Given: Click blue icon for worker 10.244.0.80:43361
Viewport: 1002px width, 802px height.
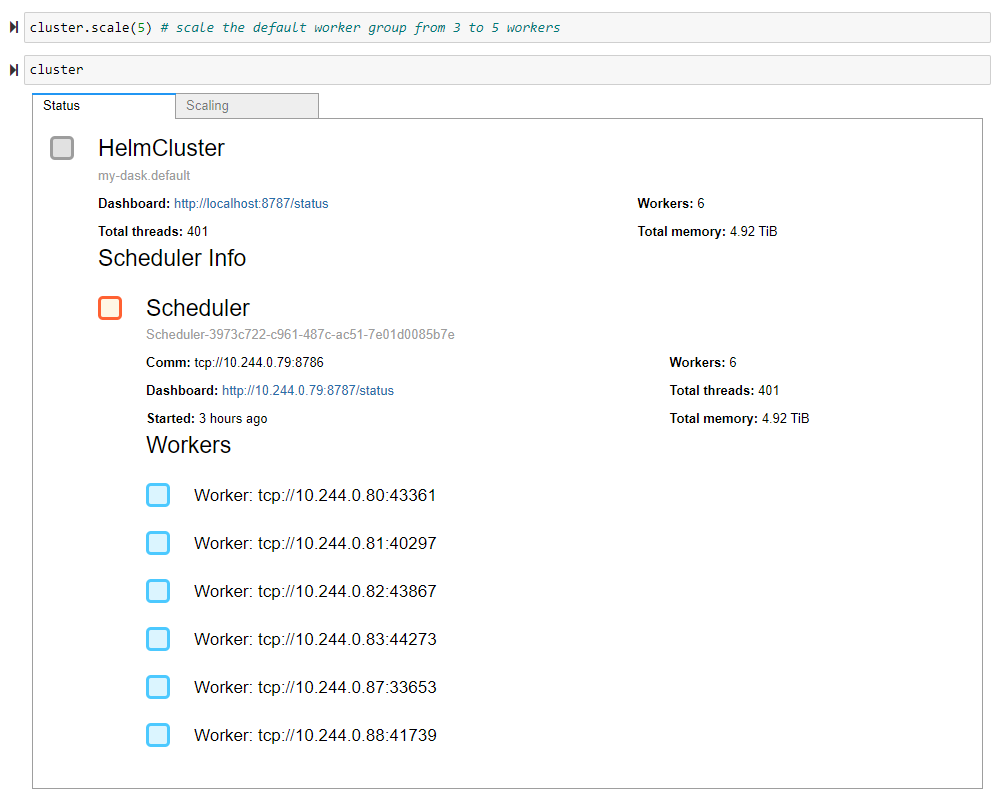Looking at the screenshot, I should [x=158, y=495].
